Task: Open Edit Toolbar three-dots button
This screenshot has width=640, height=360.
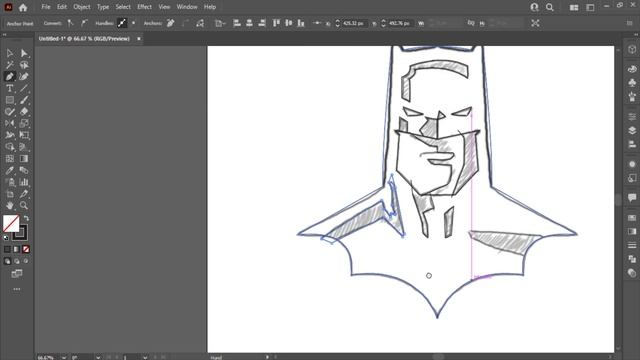Action: point(17,289)
